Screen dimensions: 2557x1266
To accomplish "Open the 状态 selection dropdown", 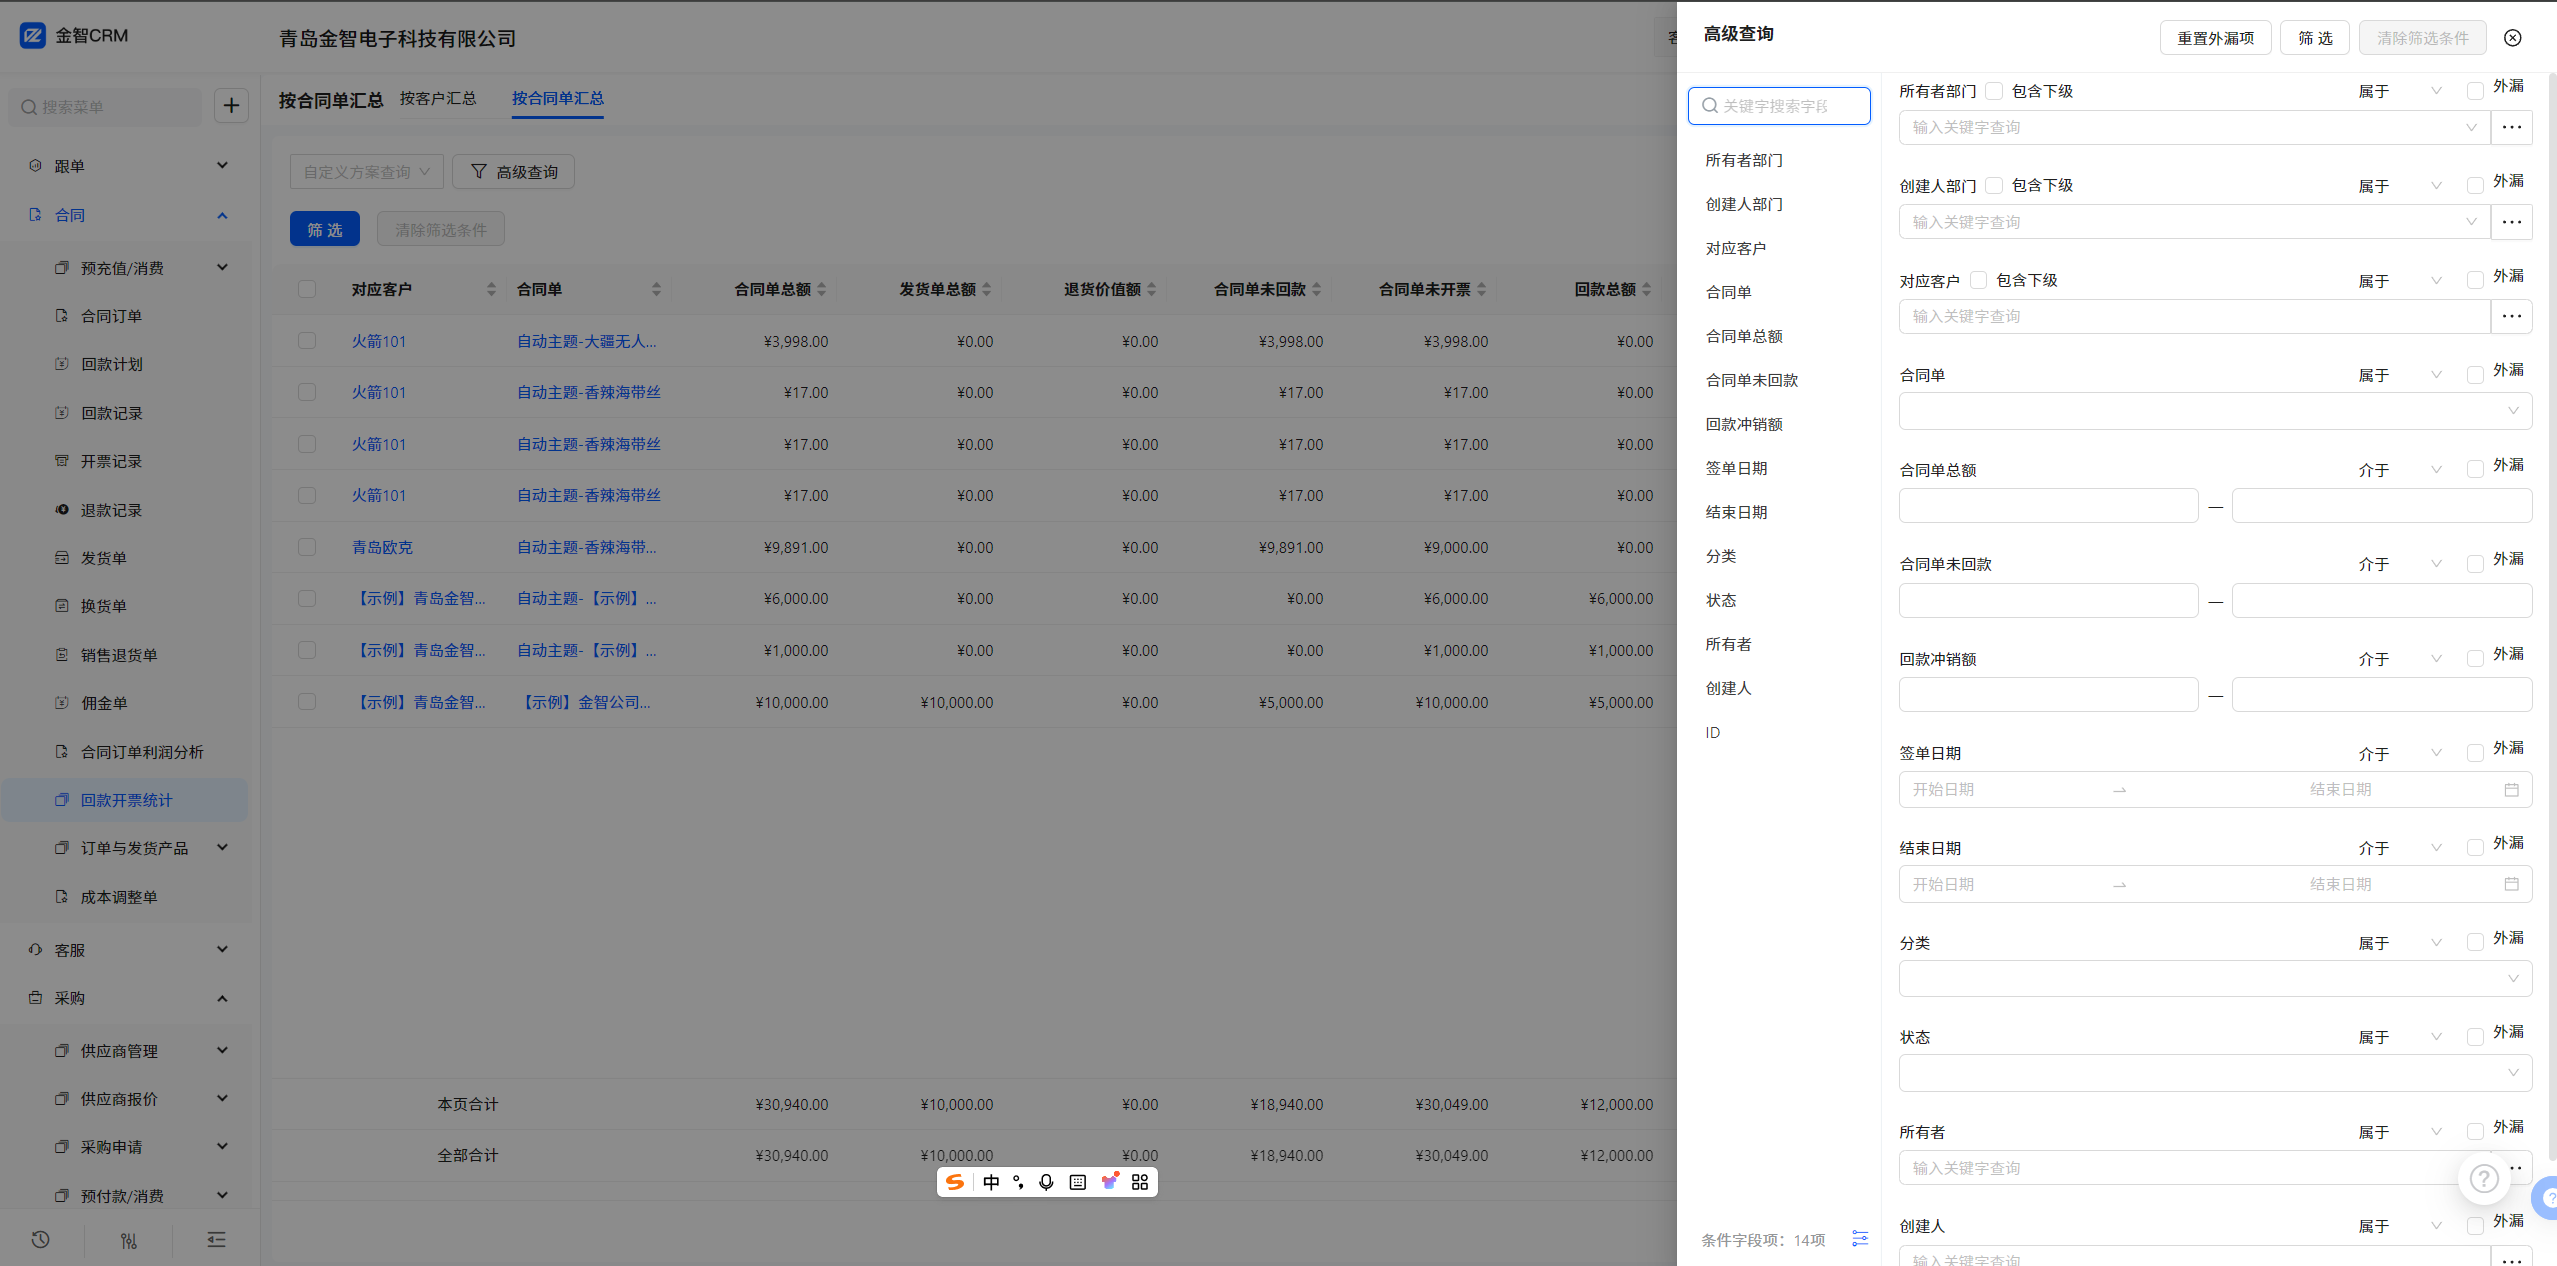I will (2214, 1073).
